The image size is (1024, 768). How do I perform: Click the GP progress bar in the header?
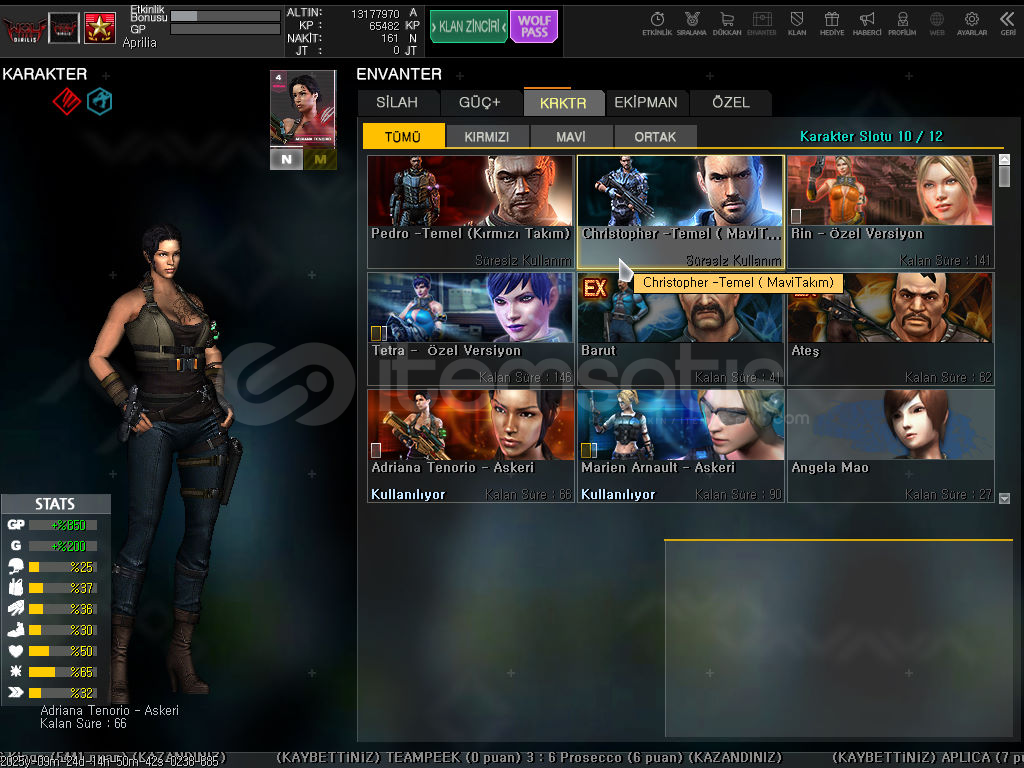[x=225, y=29]
